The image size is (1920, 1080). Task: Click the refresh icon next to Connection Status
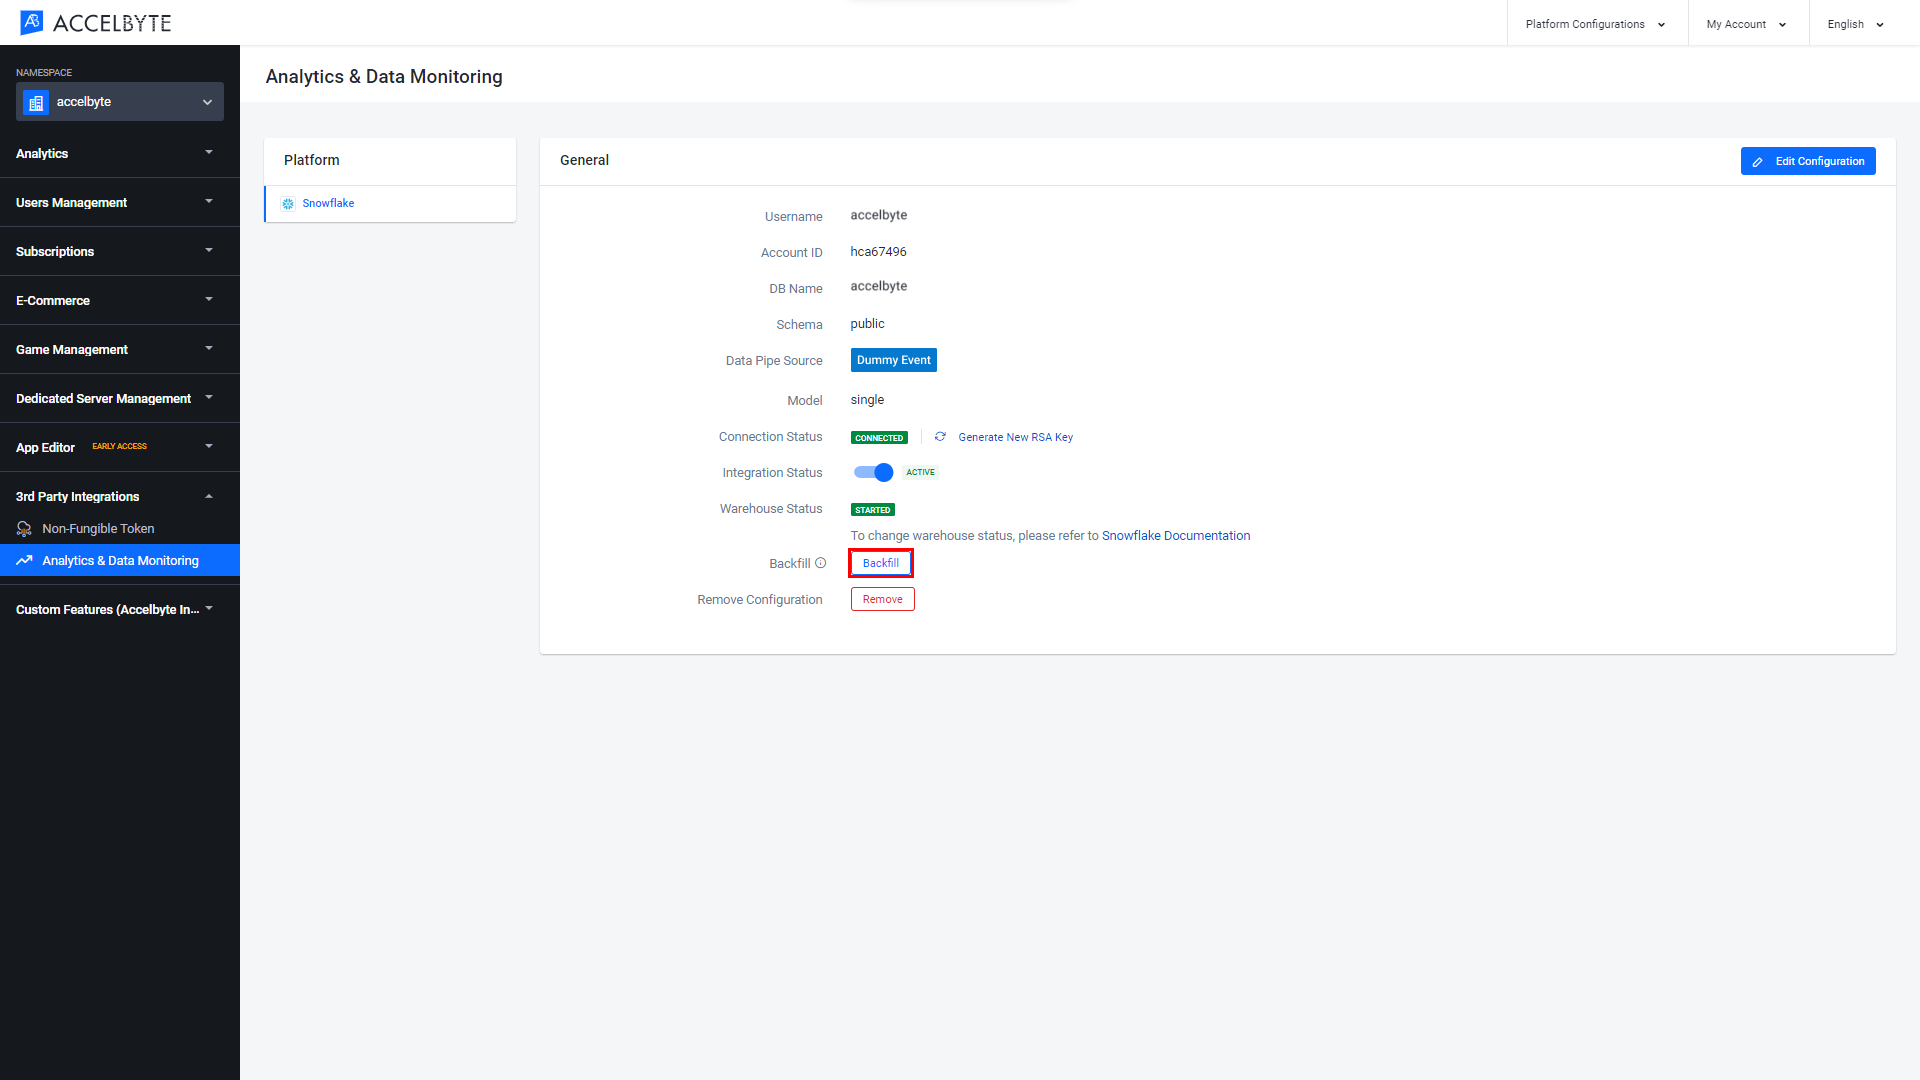[x=940, y=436]
